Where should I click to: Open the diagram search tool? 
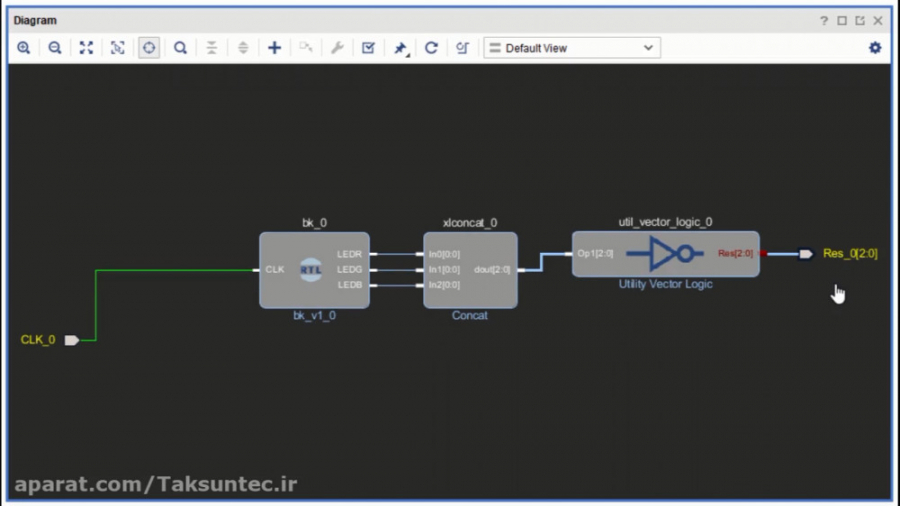180,48
